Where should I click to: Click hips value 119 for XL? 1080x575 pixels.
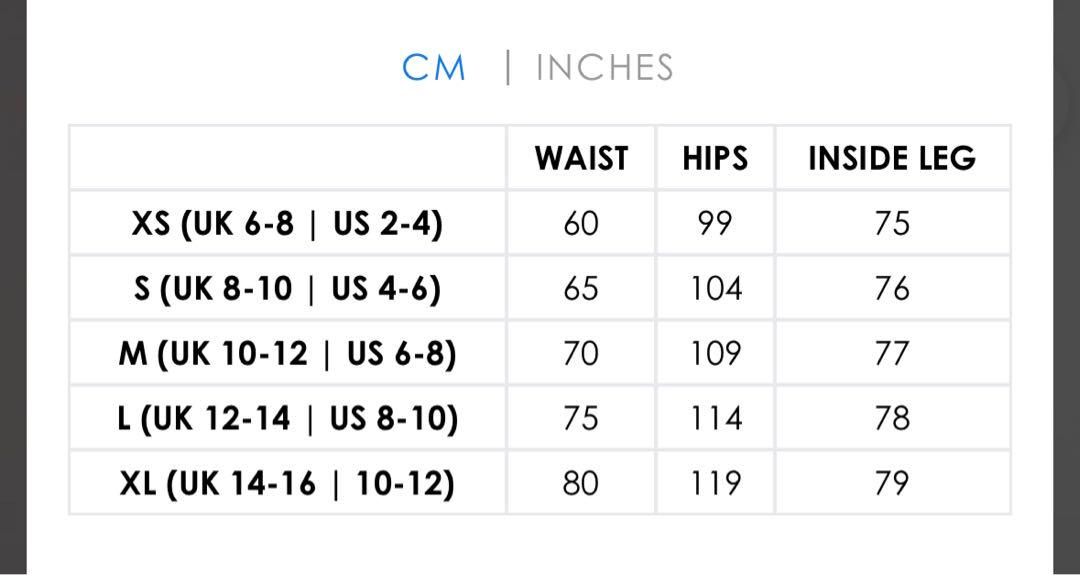[x=716, y=483]
